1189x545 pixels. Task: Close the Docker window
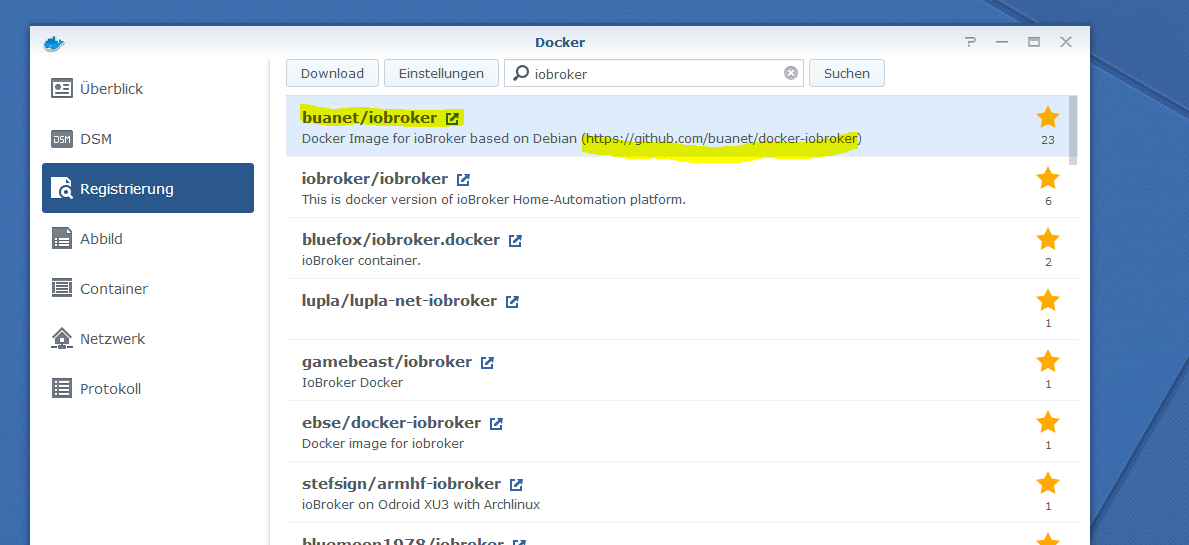1065,42
